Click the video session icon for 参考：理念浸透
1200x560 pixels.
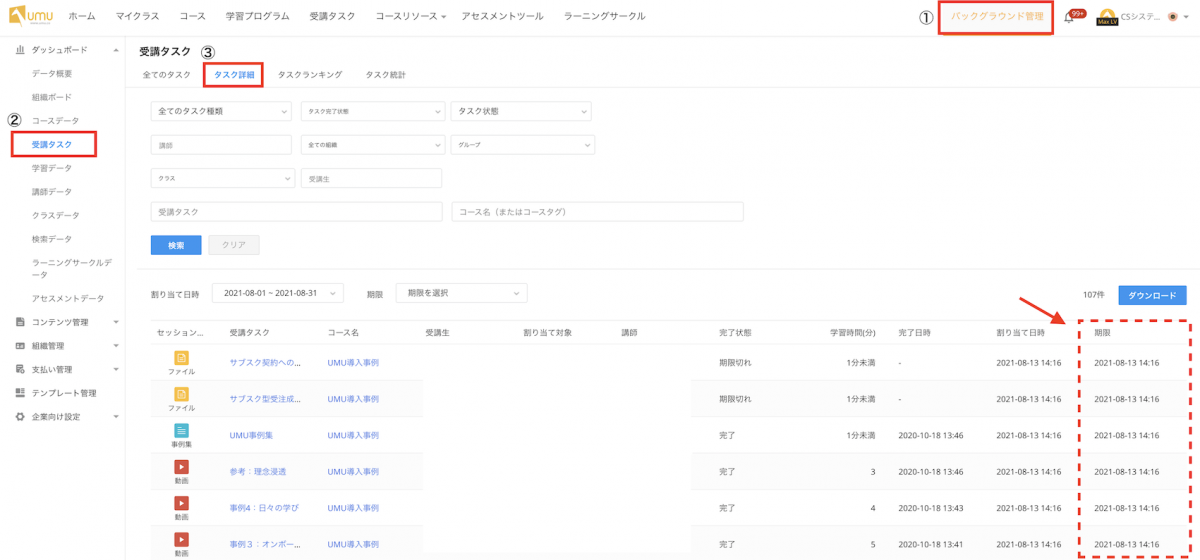[181, 467]
